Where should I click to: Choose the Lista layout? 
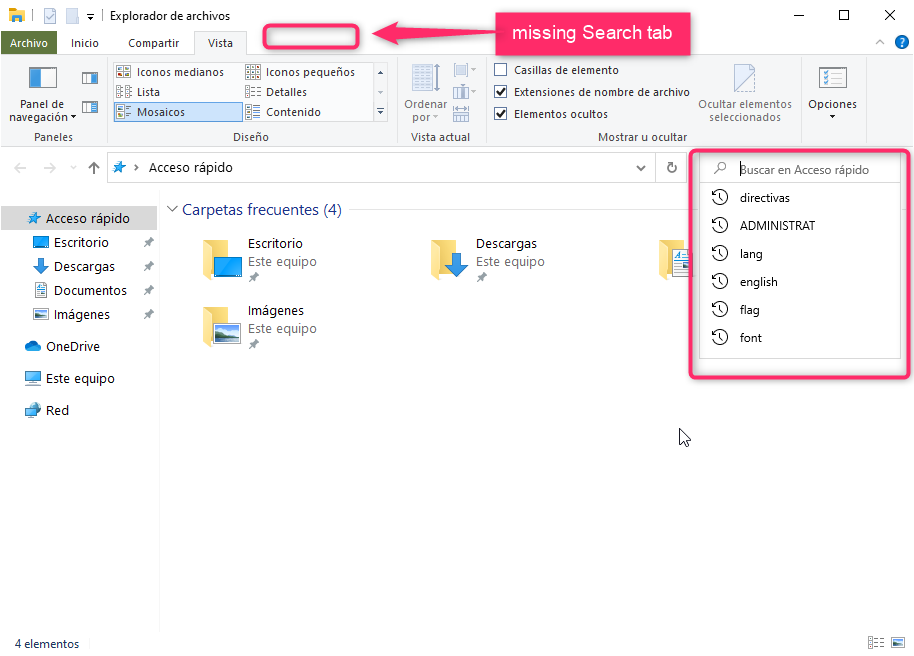138,92
